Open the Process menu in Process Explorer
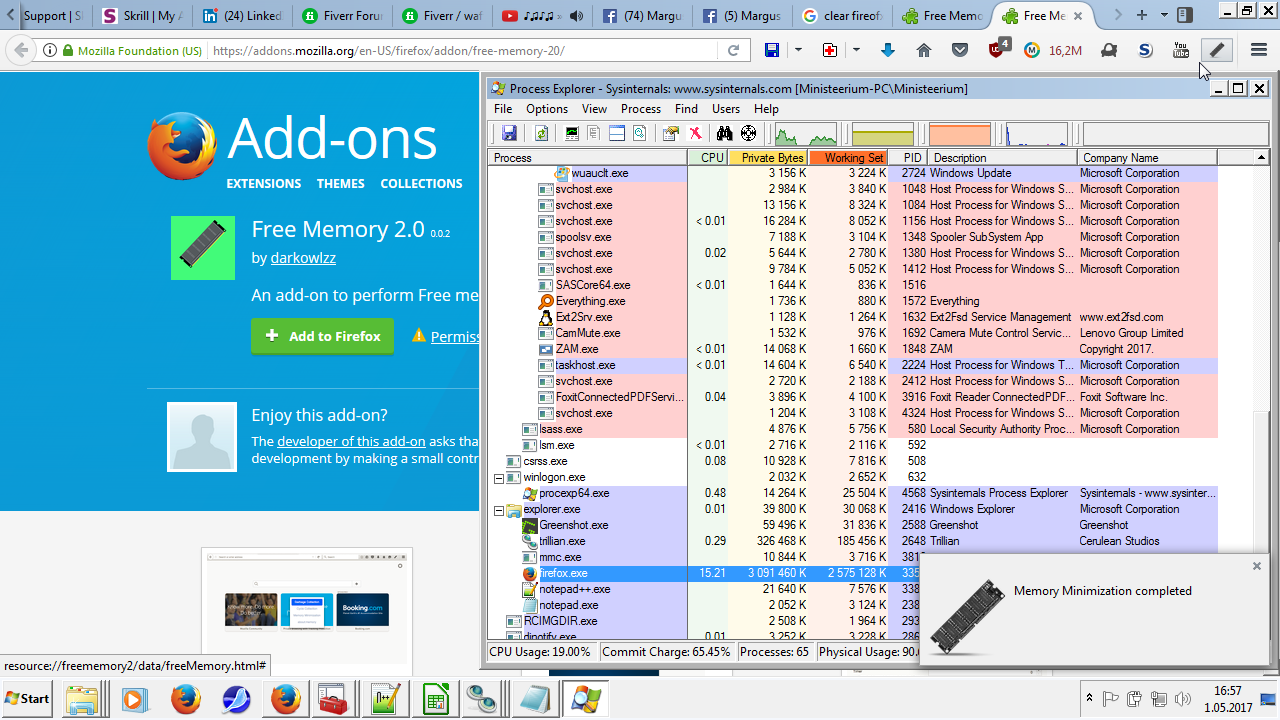This screenshot has height=720, width=1280. click(x=641, y=109)
